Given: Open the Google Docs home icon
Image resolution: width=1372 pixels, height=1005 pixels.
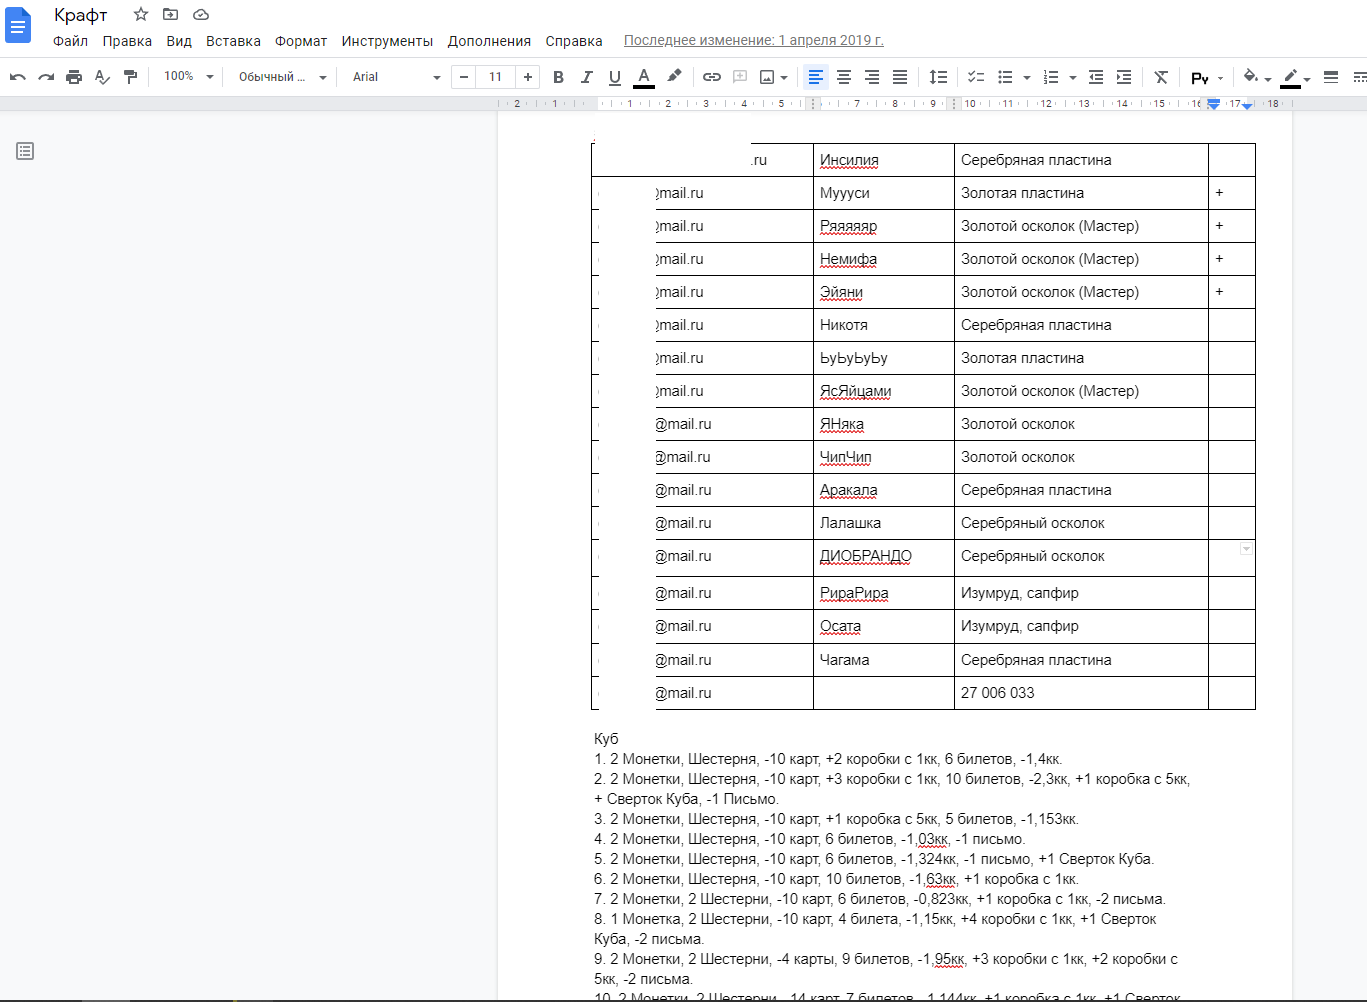Looking at the screenshot, I should pos(18,26).
